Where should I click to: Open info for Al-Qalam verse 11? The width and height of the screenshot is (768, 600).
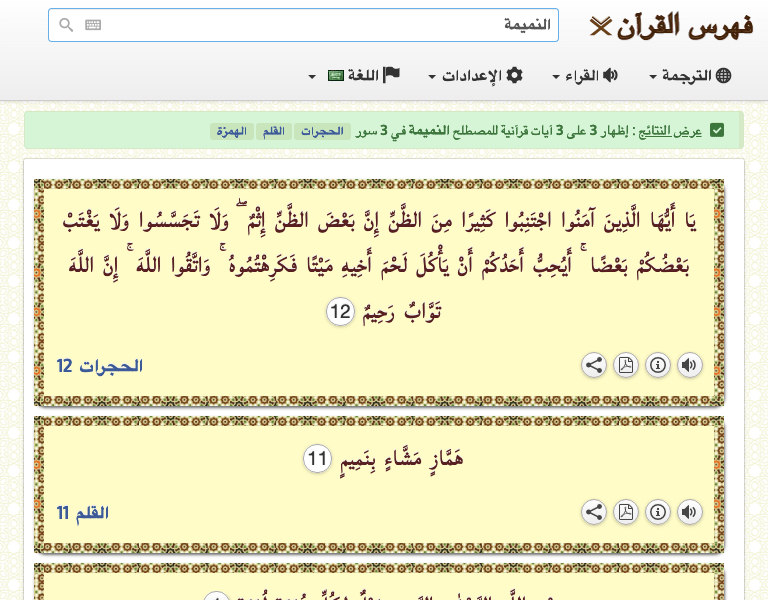click(657, 512)
